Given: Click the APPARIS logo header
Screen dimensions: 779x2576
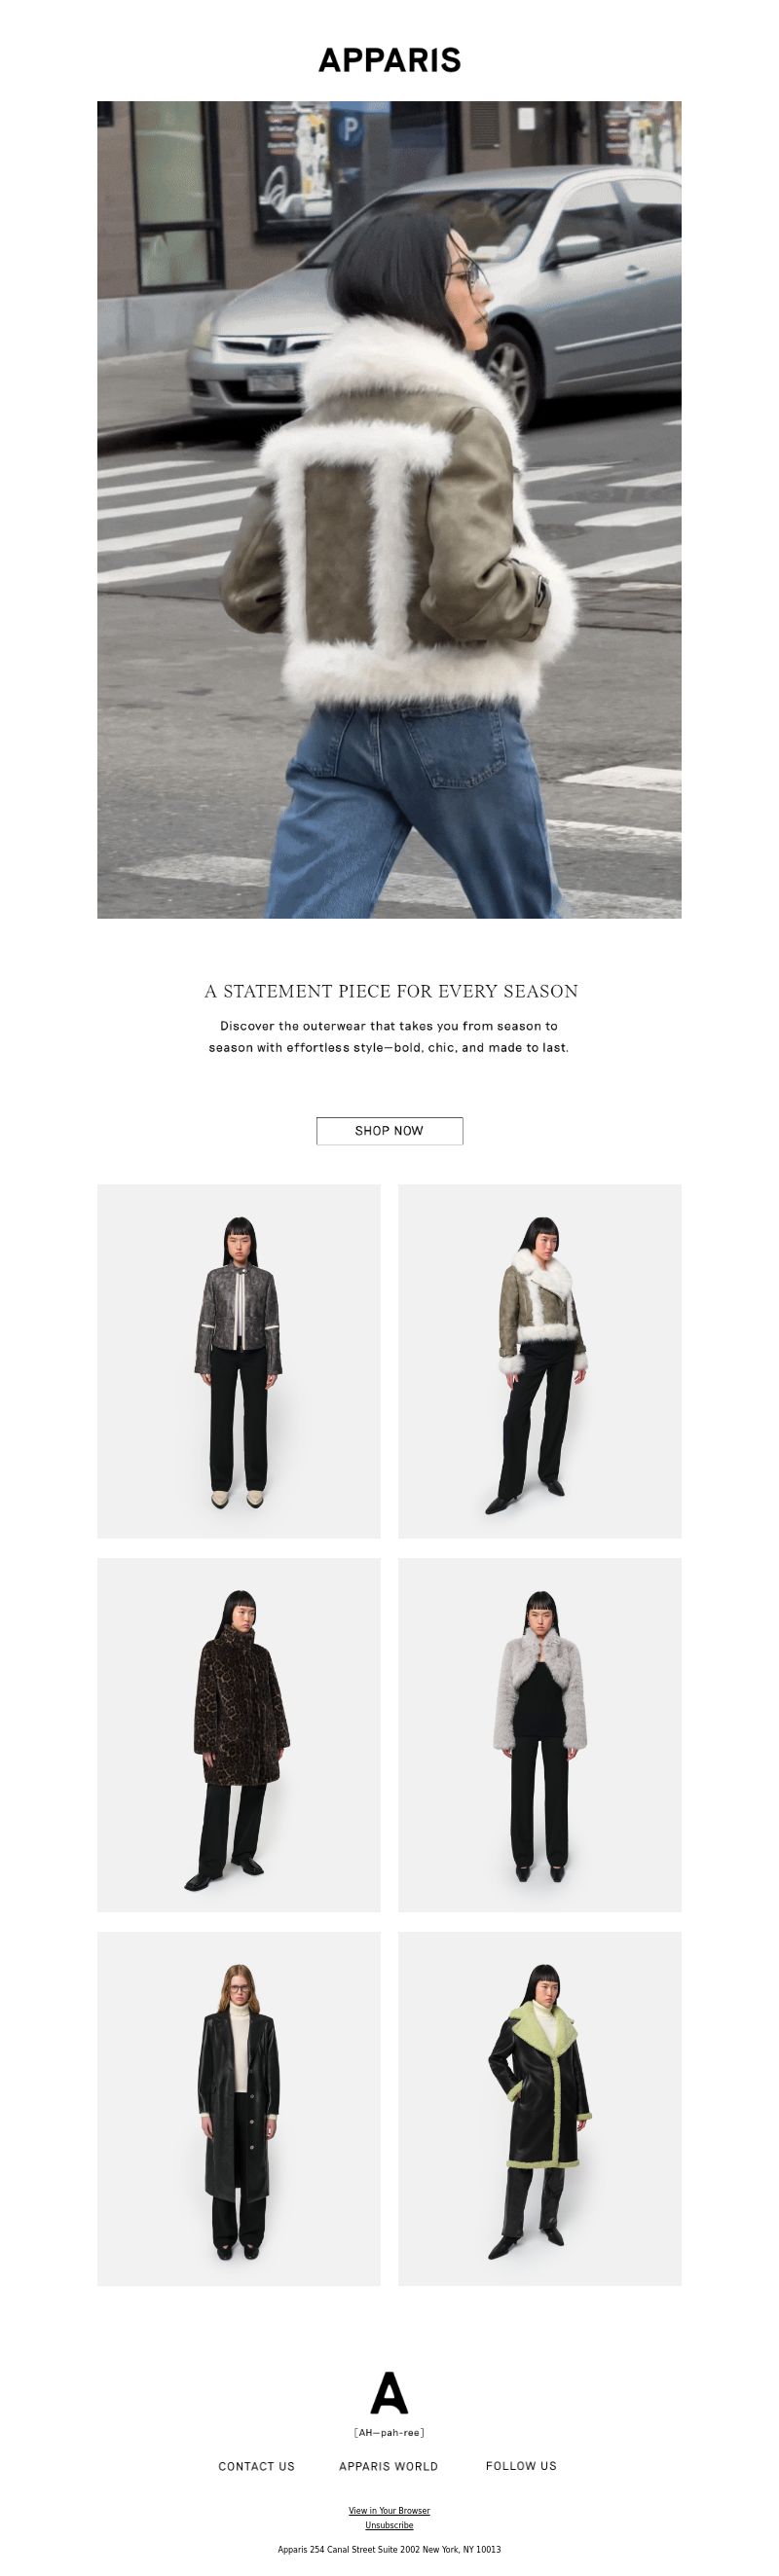Looking at the screenshot, I should [389, 60].
